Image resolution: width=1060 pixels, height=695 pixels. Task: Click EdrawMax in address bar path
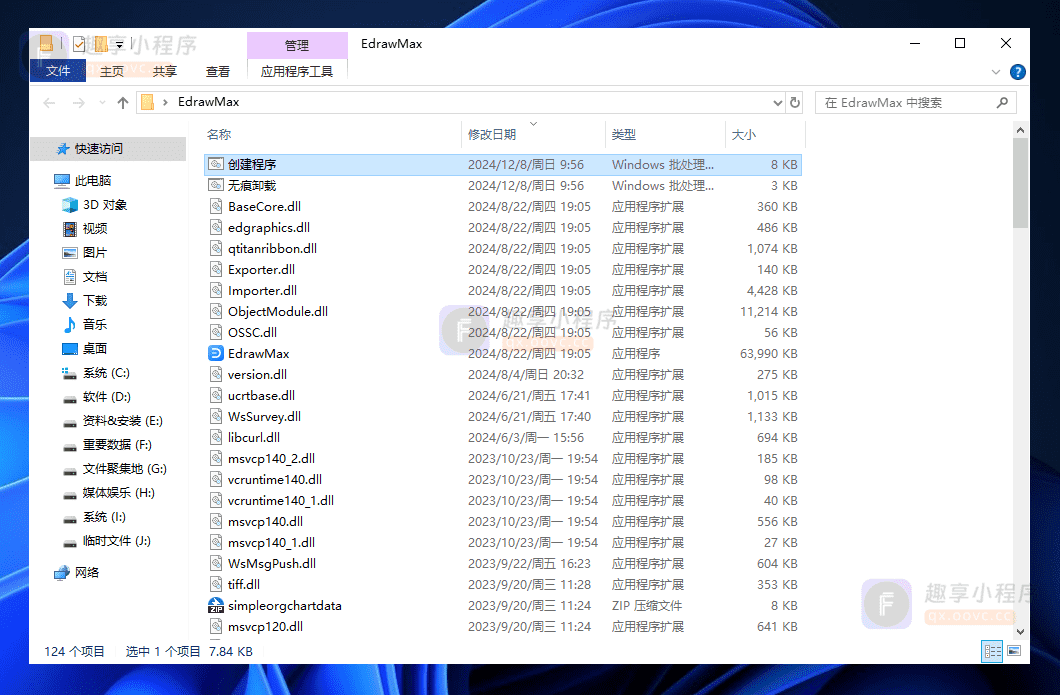point(208,102)
